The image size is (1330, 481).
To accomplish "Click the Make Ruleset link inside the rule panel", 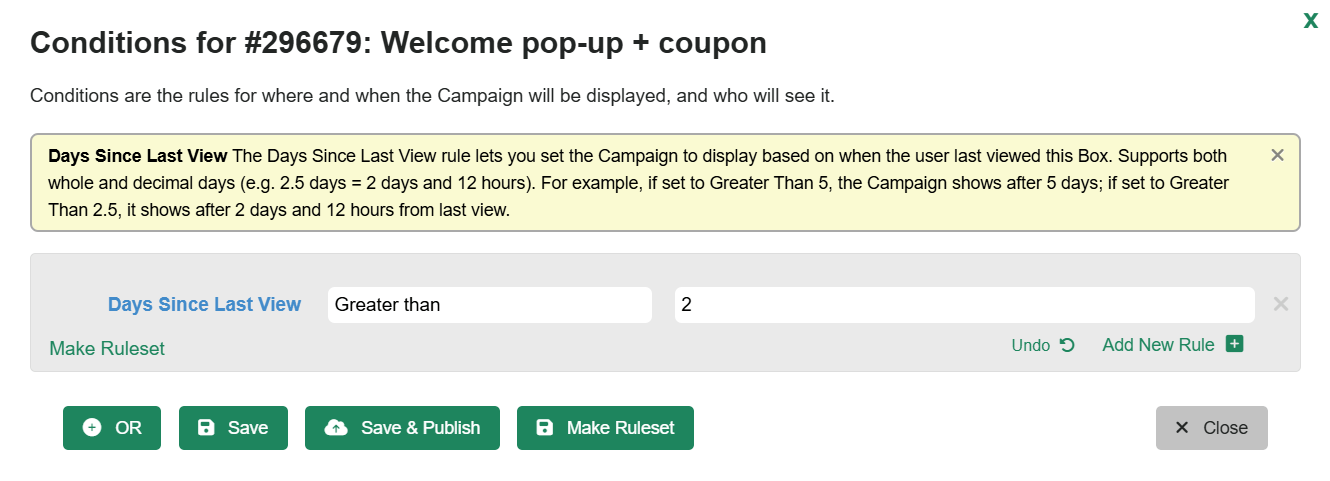I will click(107, 348).
